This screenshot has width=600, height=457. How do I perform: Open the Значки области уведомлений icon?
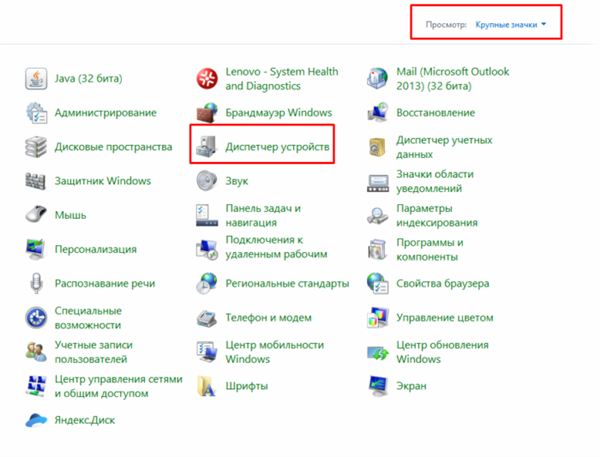pos(378,183)
